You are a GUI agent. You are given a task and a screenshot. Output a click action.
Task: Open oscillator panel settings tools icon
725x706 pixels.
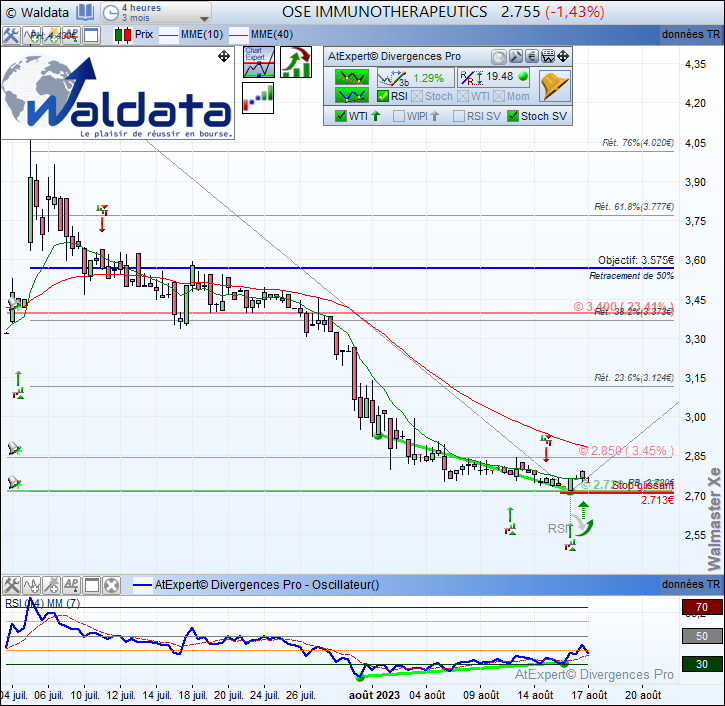pos(11,585)
